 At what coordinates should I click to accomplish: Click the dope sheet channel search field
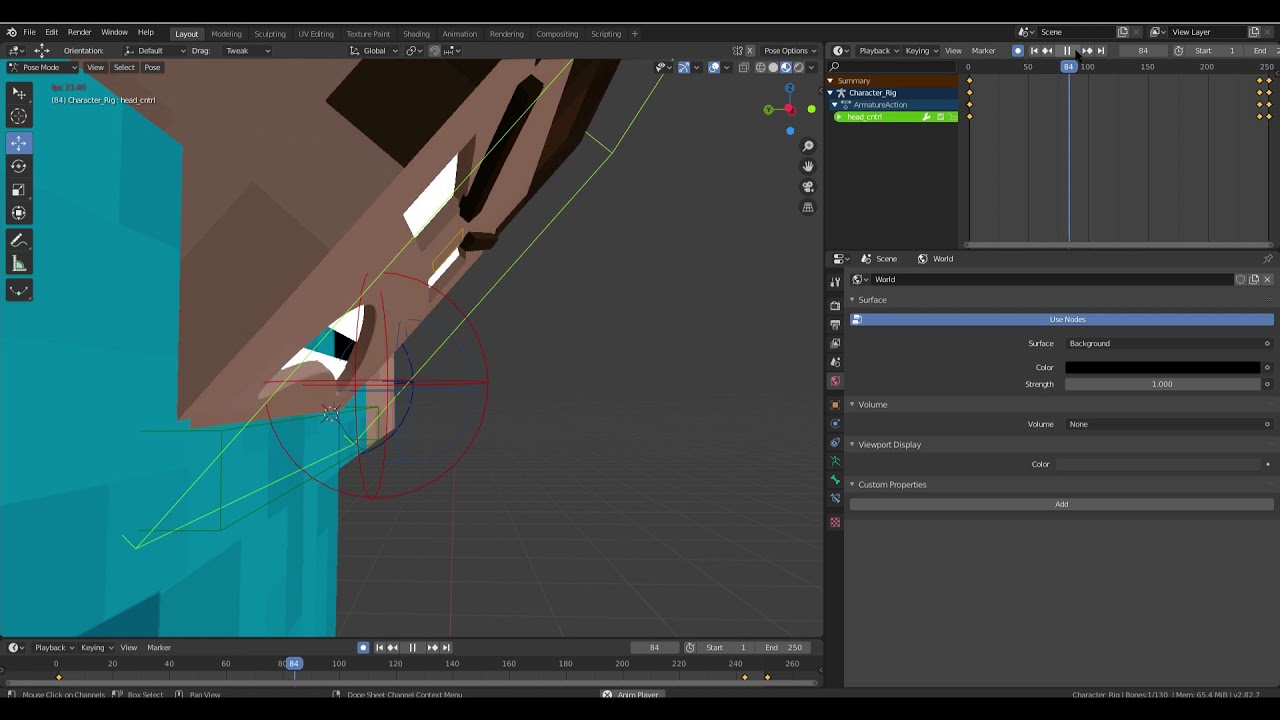tap(894, 67)
